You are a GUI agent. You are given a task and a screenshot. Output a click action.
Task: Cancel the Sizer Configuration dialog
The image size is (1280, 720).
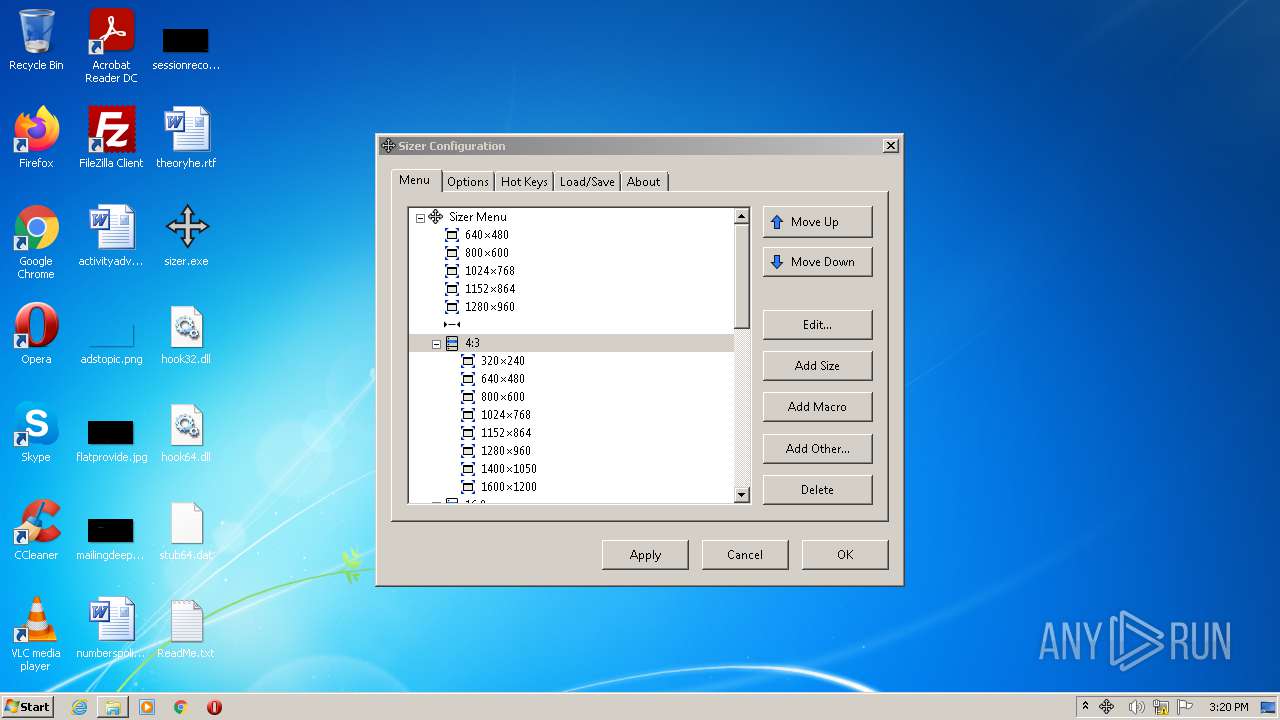pyautogui.click(x=745, y=555)
